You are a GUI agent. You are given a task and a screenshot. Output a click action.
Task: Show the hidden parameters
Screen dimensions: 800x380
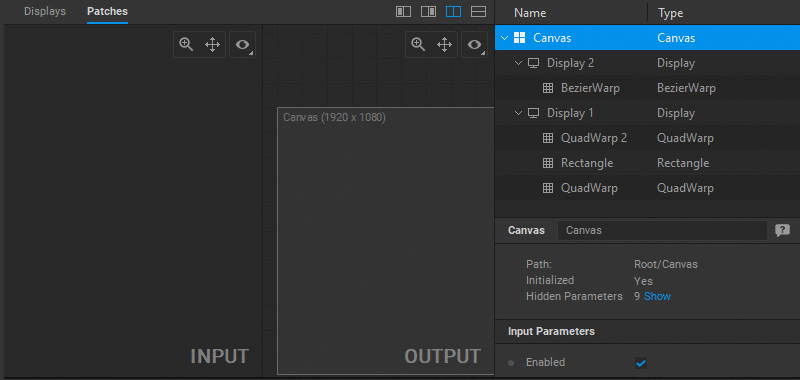click(x=657, y=296)
